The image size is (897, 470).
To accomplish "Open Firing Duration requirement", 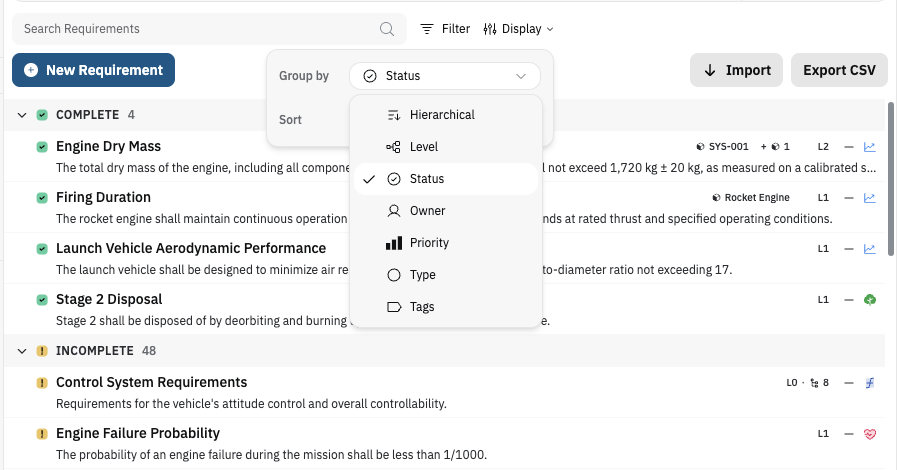I will [x=104, y=197].
